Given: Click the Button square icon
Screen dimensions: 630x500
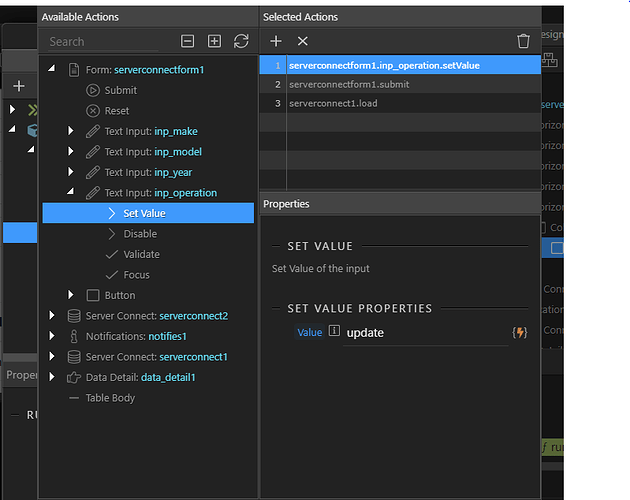Looking at the screenshot, I should click(x=93, y=295).
